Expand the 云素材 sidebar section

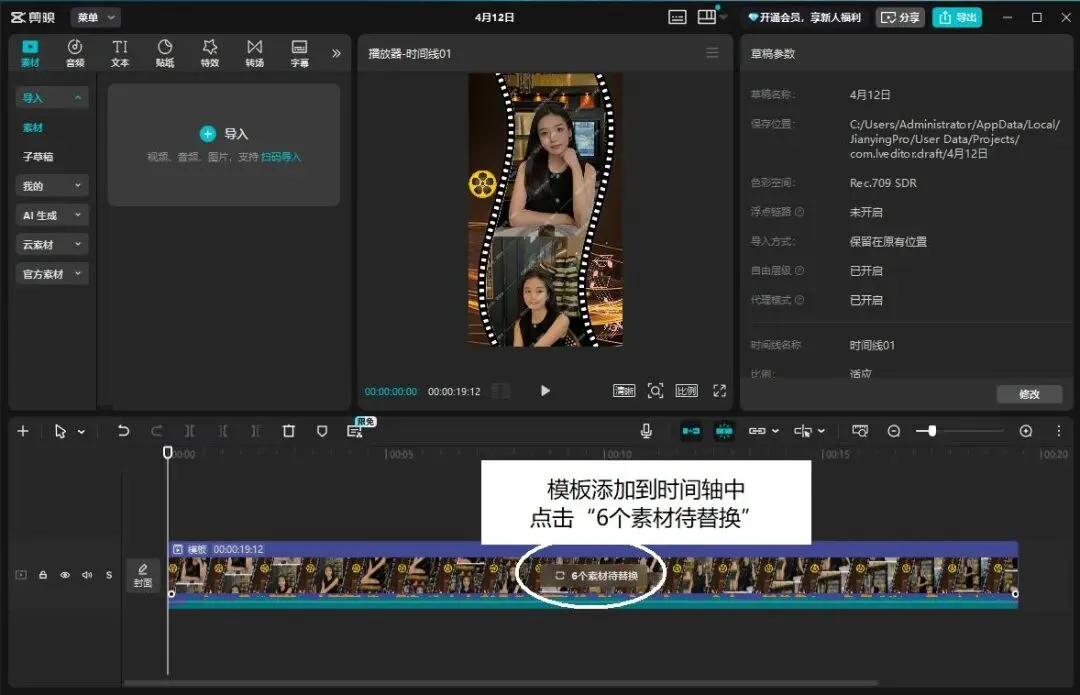(x=52, y=245)
